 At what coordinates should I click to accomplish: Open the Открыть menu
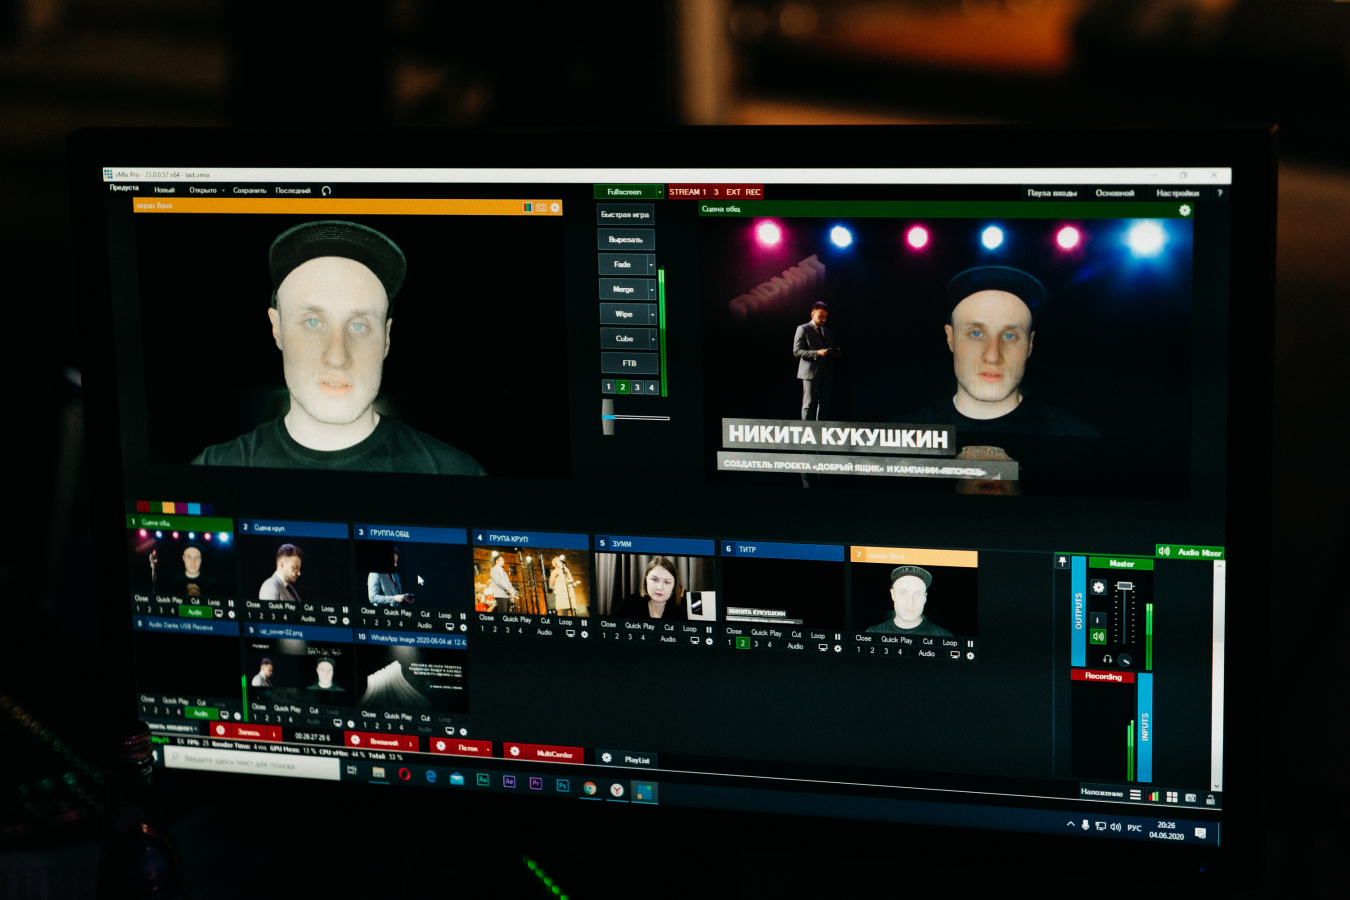point(203,190)
